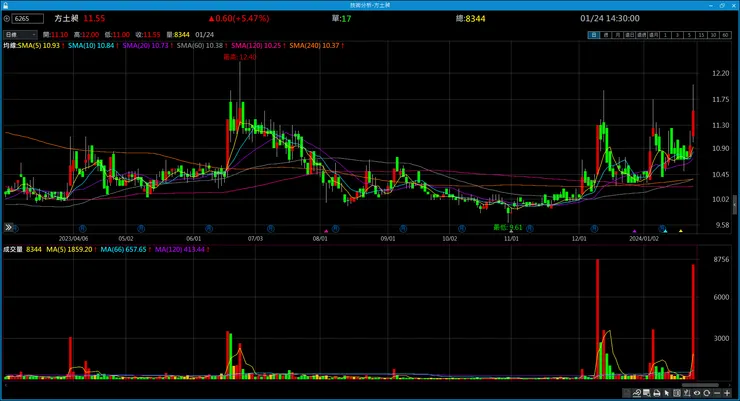Switch to the 15-minute chart tab

coord(701,35)
